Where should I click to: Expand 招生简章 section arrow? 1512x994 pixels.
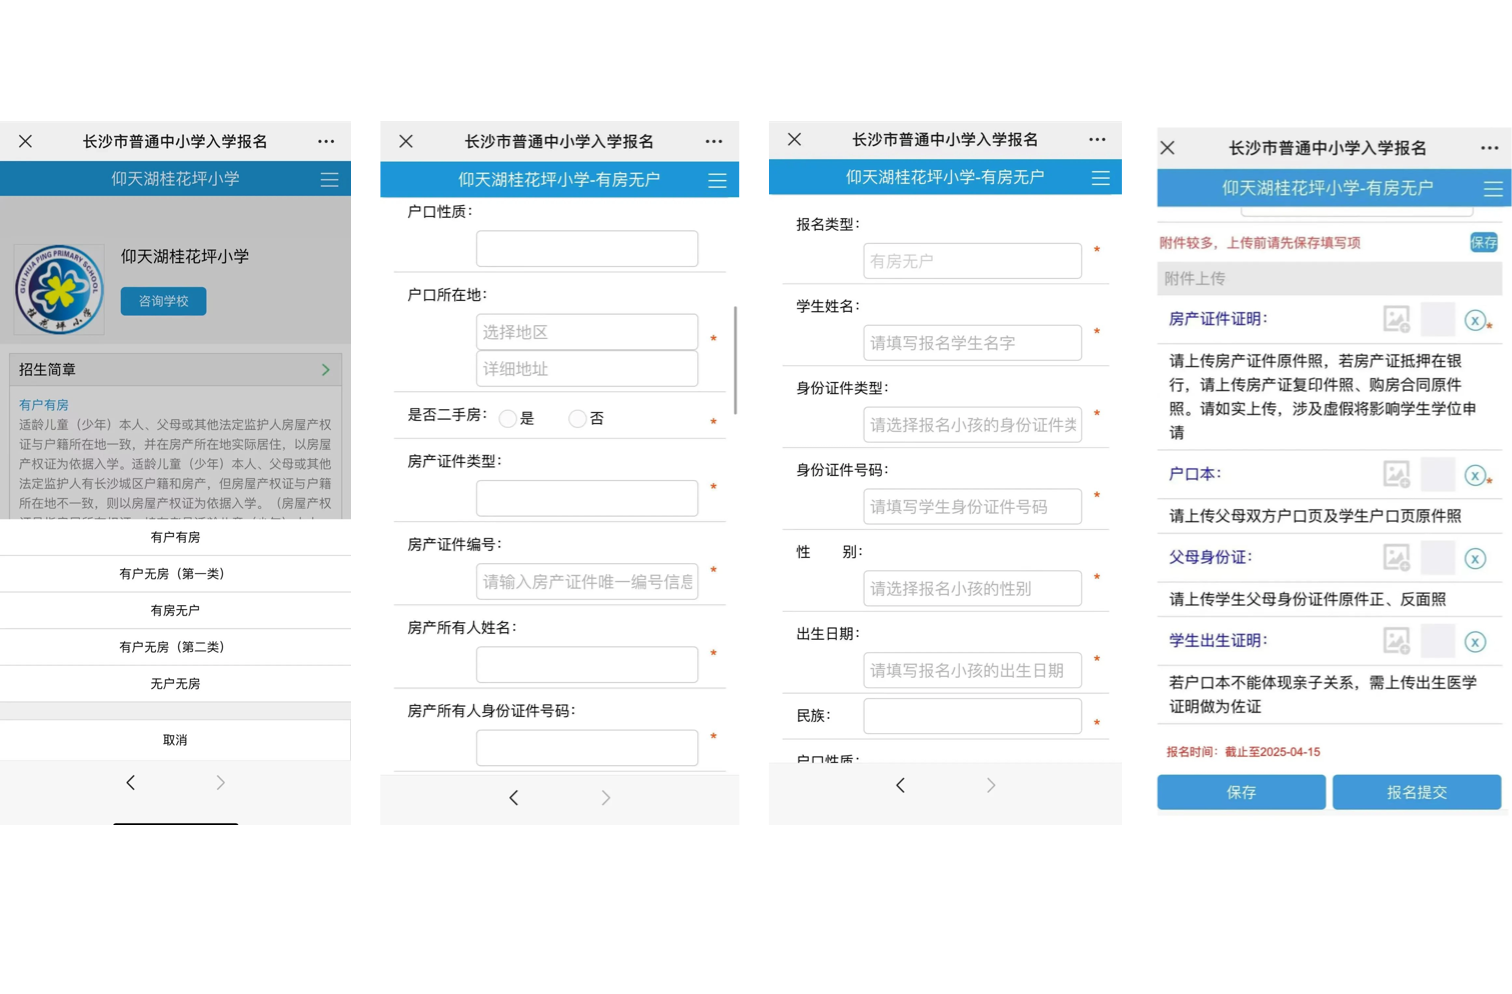[x=325, y=370]
